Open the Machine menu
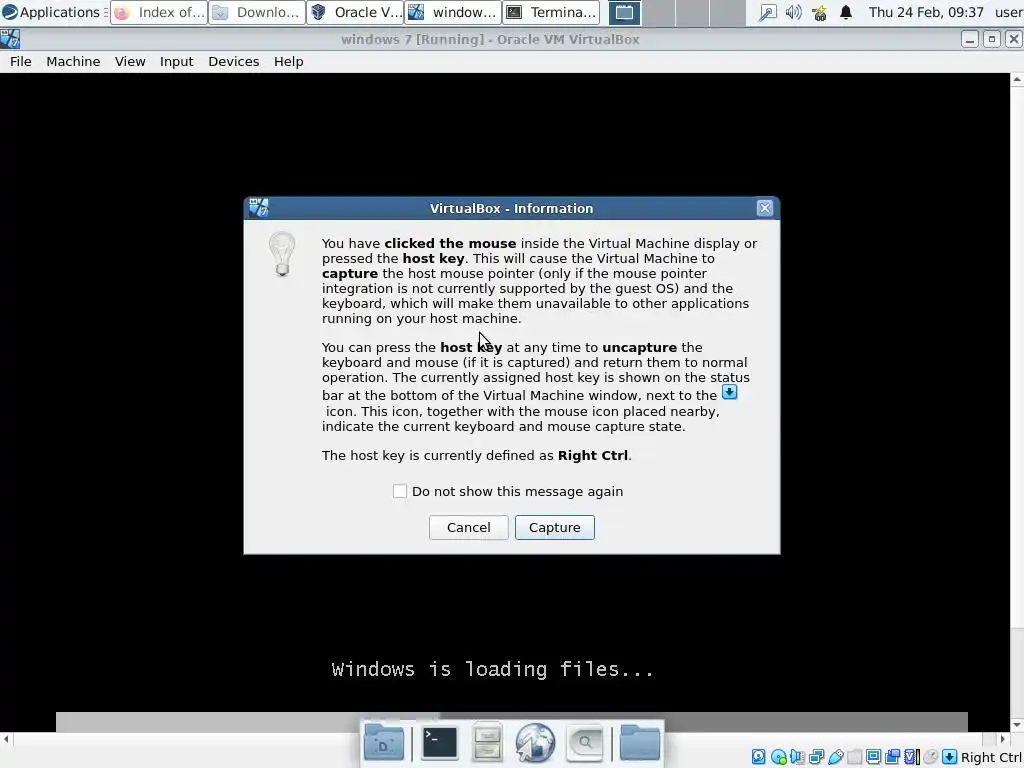1024x768 pixels. tap(73, 61)
